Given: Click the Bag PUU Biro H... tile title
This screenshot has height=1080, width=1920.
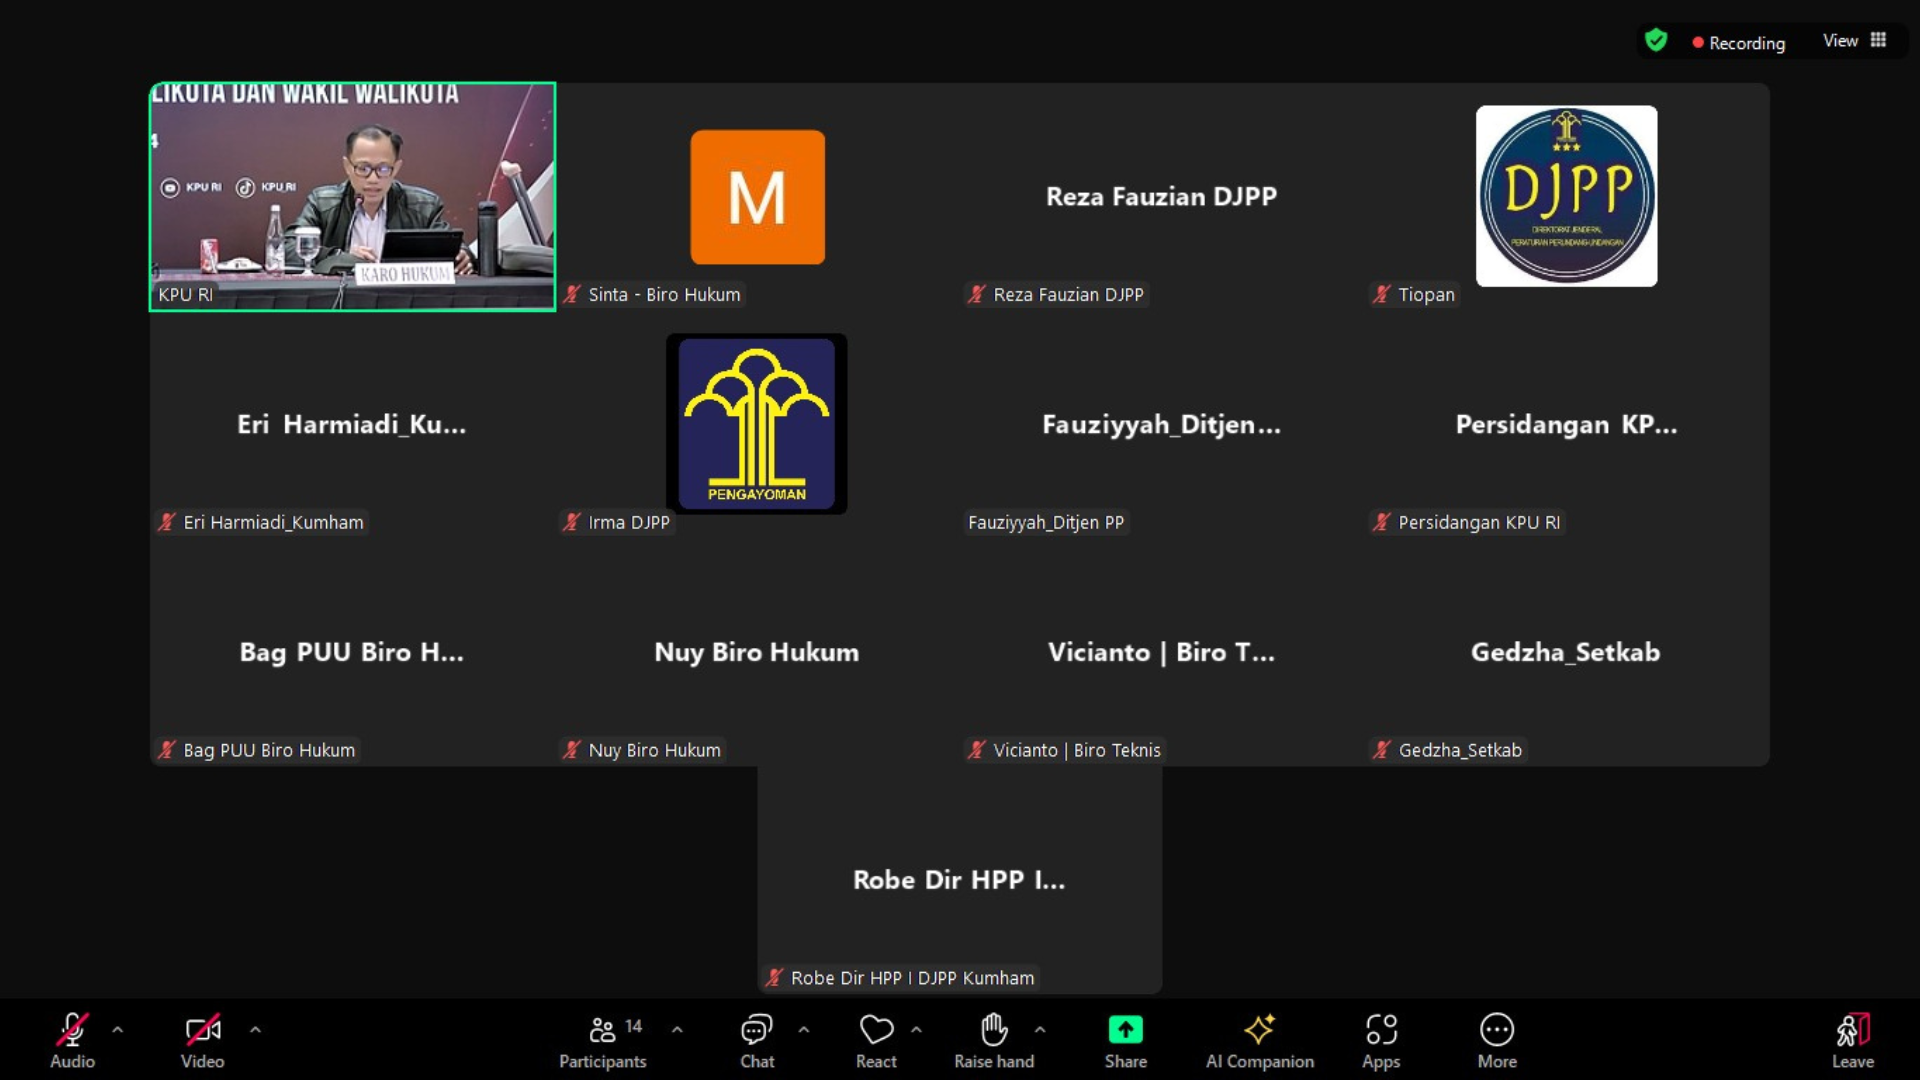Looking at the screenshot, I should [x=352, y=652].
